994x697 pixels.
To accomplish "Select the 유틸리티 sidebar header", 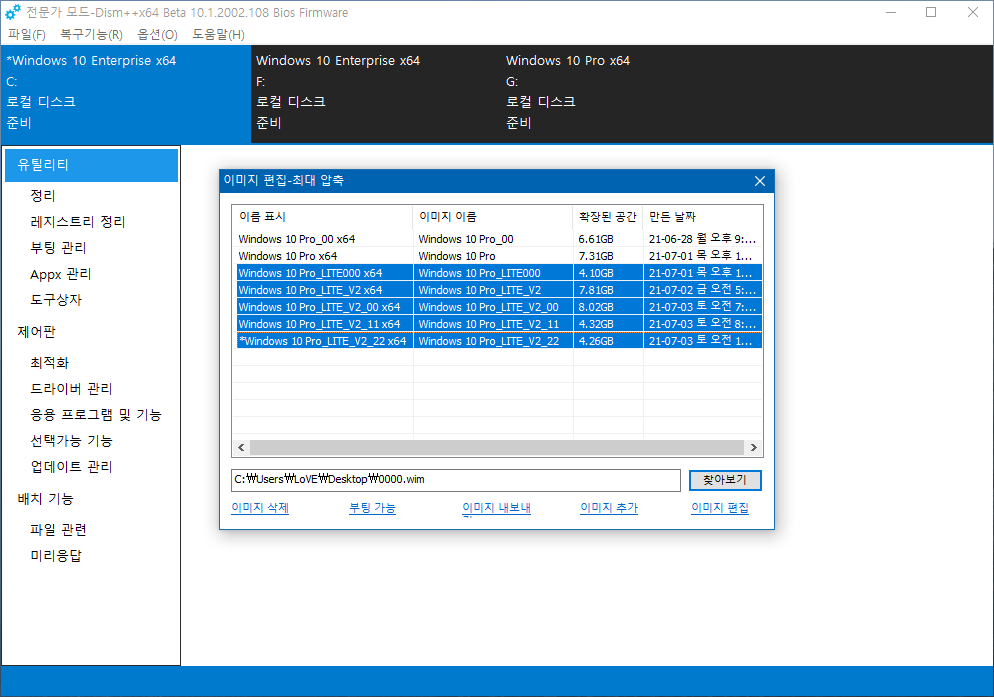I will click(x=91, y=165).
